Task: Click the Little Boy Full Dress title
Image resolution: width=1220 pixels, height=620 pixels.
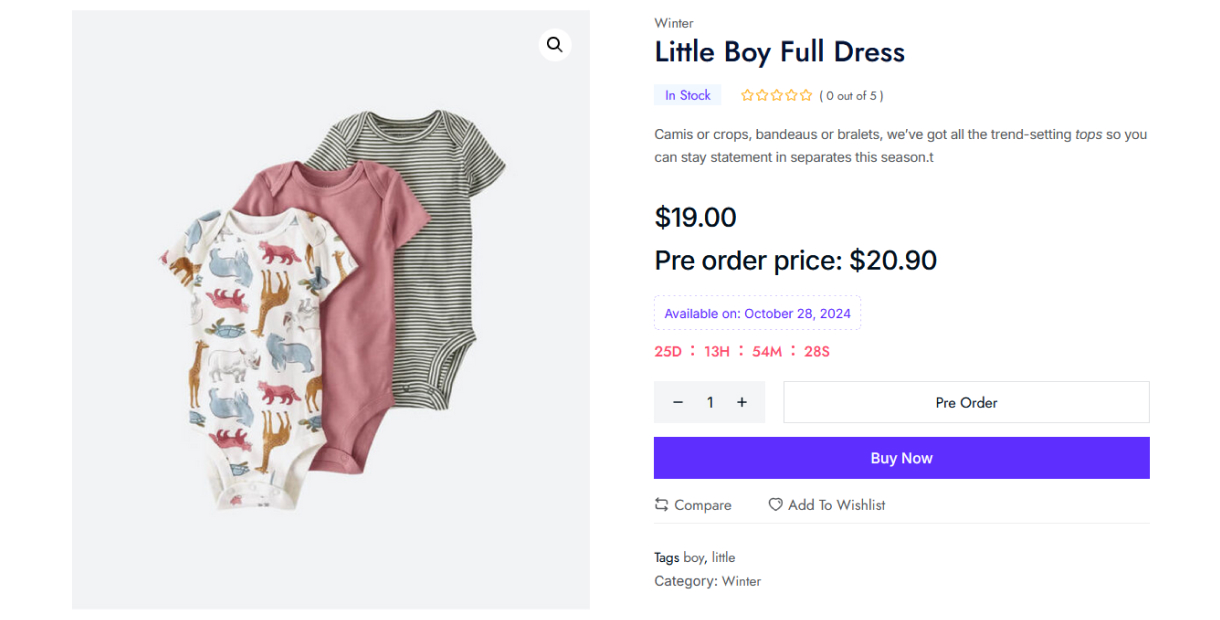Action: (x=779, y=52)
